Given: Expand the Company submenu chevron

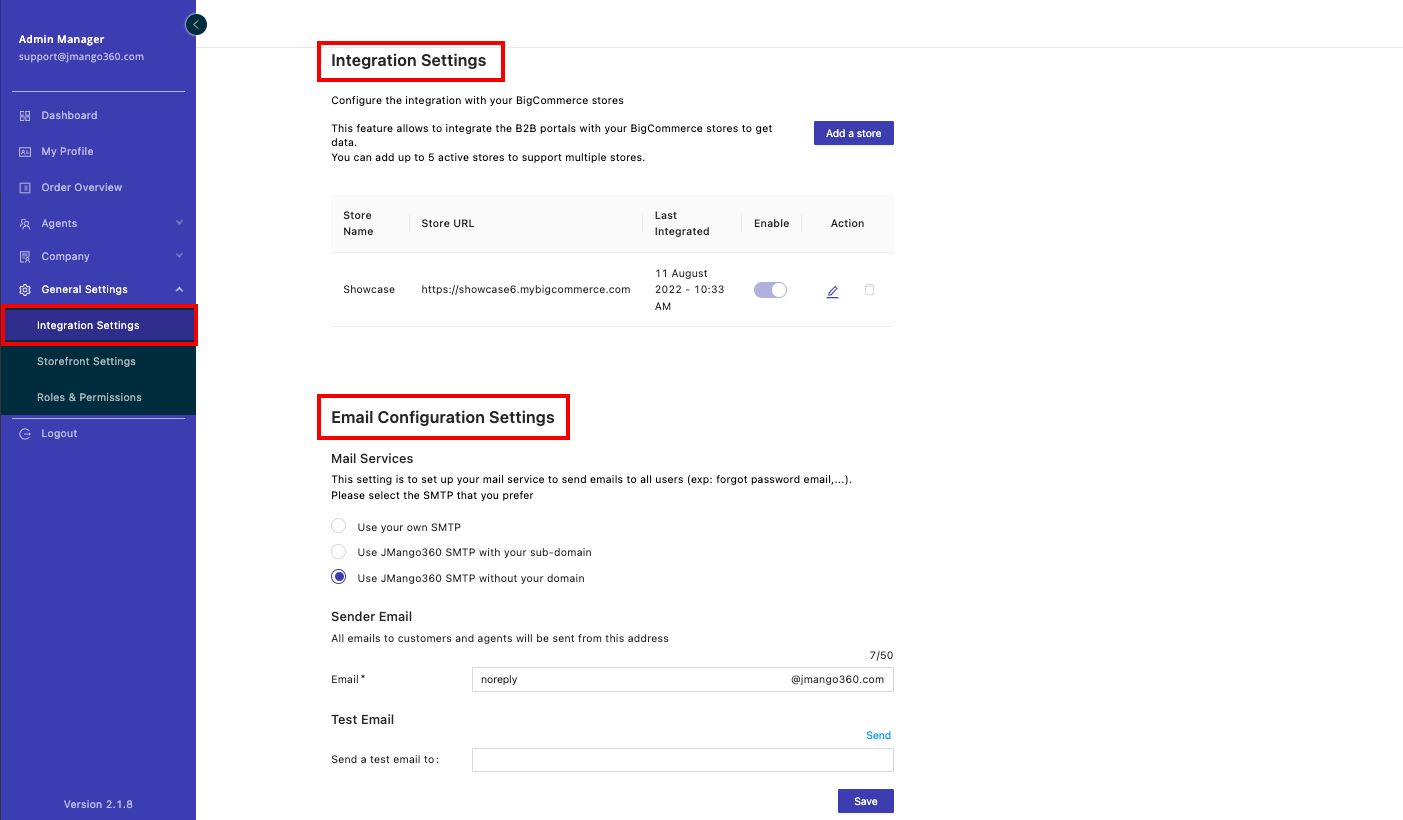Looking at the screenshot, I should click(x=179, y=256).
